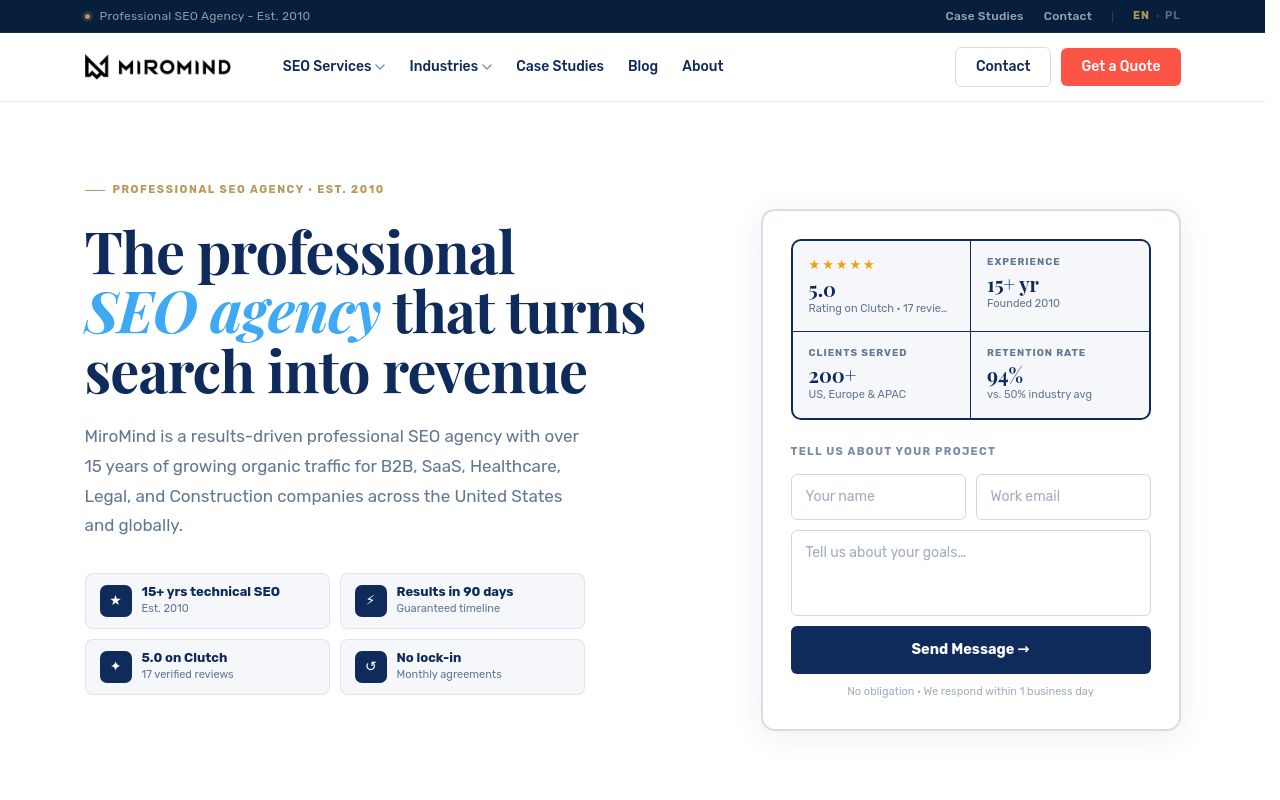Image resolution: width=1280 pixels, height=800 pixels.
Task: Click the five-star rating icons
Action: coord(841,265)
